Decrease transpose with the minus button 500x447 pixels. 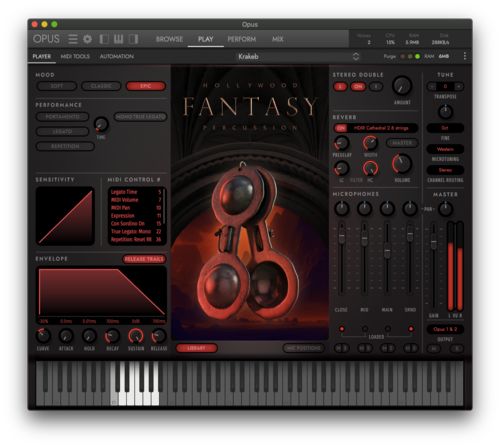pos(432,87)
